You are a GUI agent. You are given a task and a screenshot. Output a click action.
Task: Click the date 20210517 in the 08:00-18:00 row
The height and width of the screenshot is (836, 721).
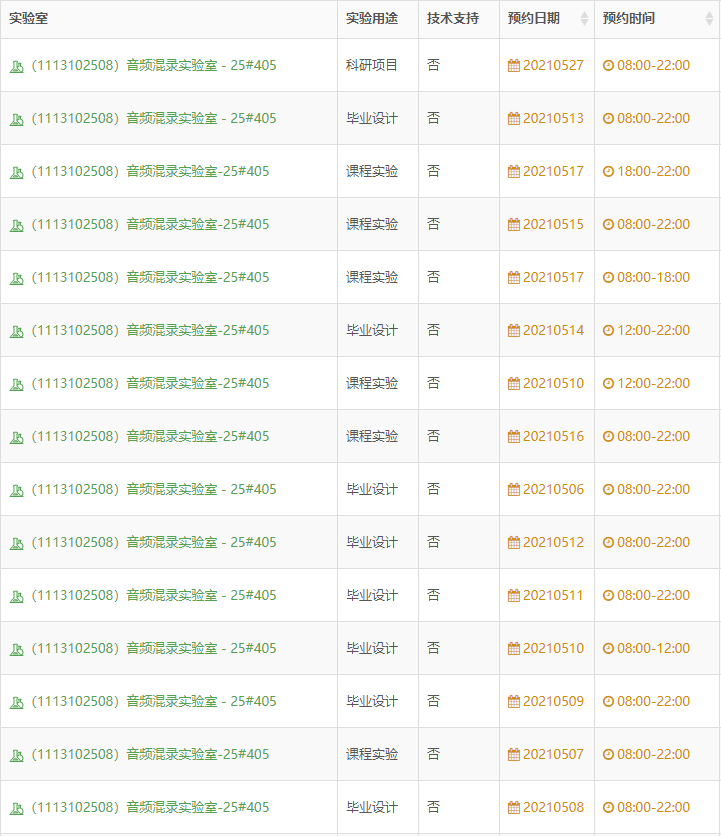tap(554, 277)
